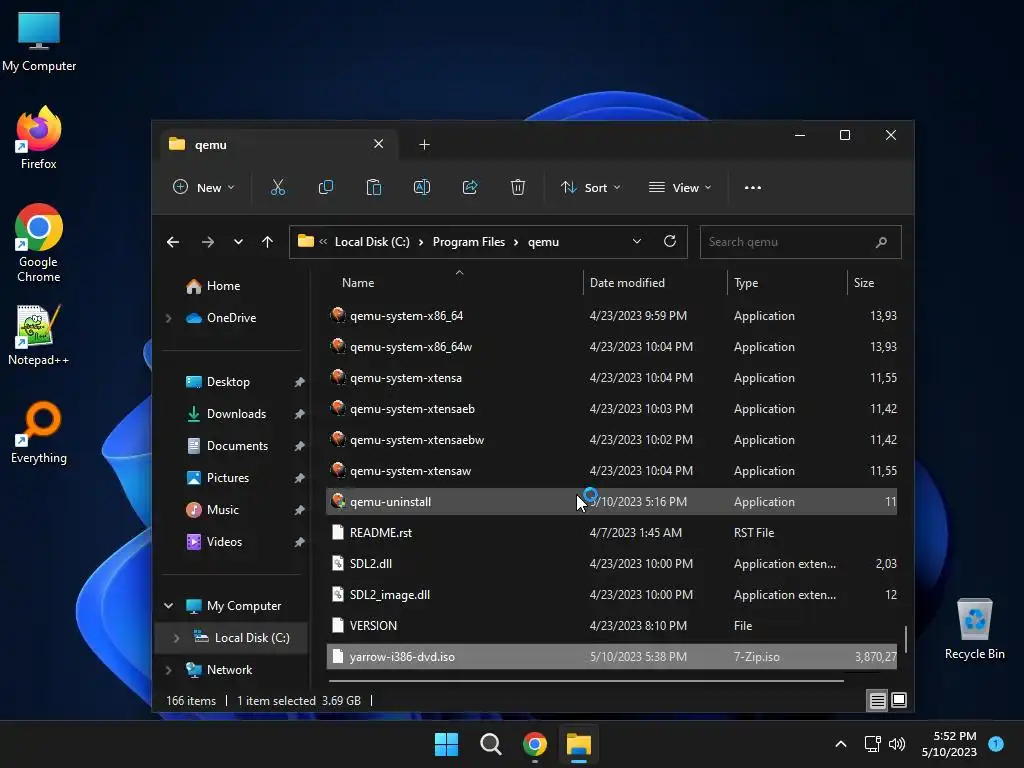Open Google Chrome desktop shortcut
Image resolution: width=1024 pixels, height=768 pixels.
coord(39,243)
